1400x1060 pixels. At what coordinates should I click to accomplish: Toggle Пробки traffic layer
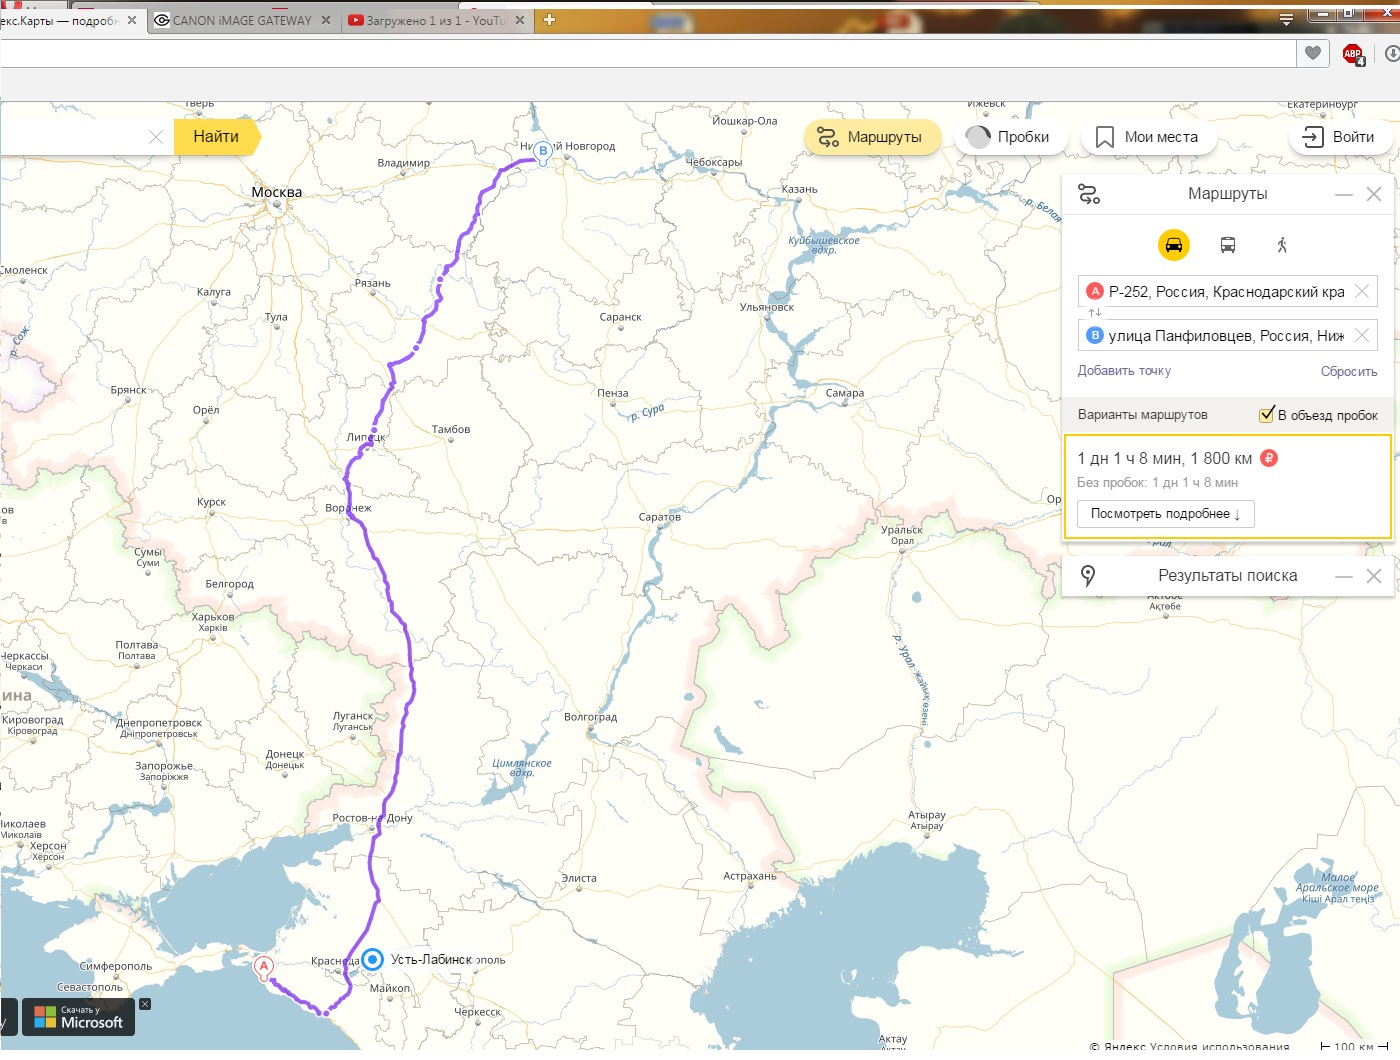1010,137
